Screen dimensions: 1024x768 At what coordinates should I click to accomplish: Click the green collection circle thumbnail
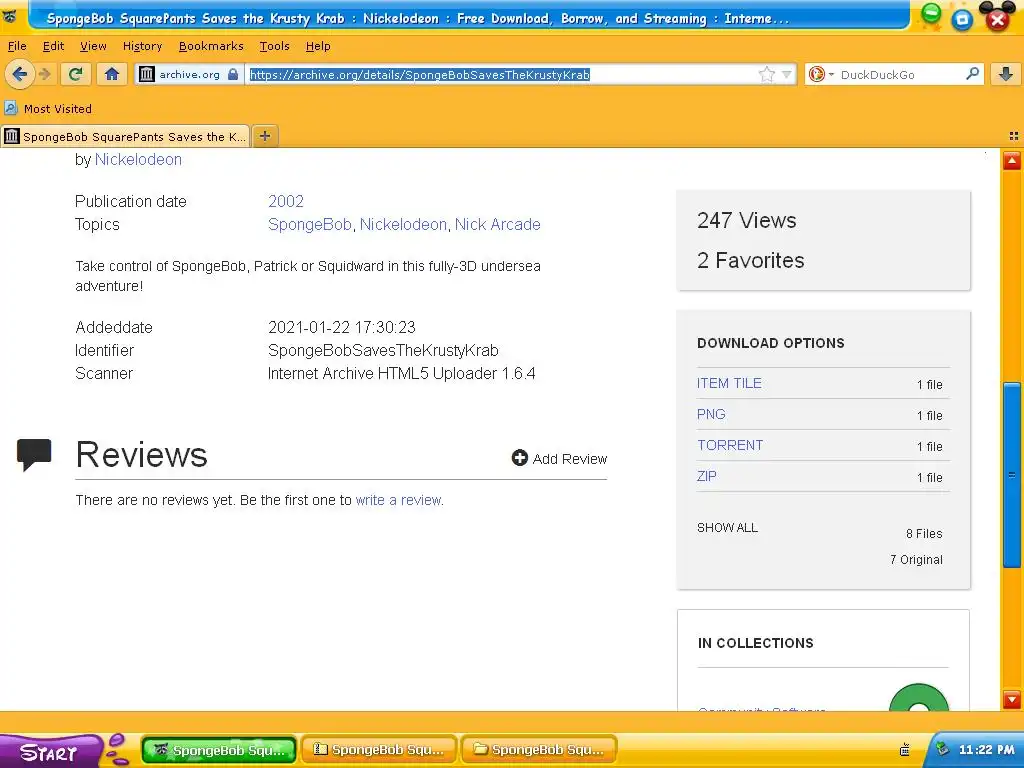tap(919, 697)
